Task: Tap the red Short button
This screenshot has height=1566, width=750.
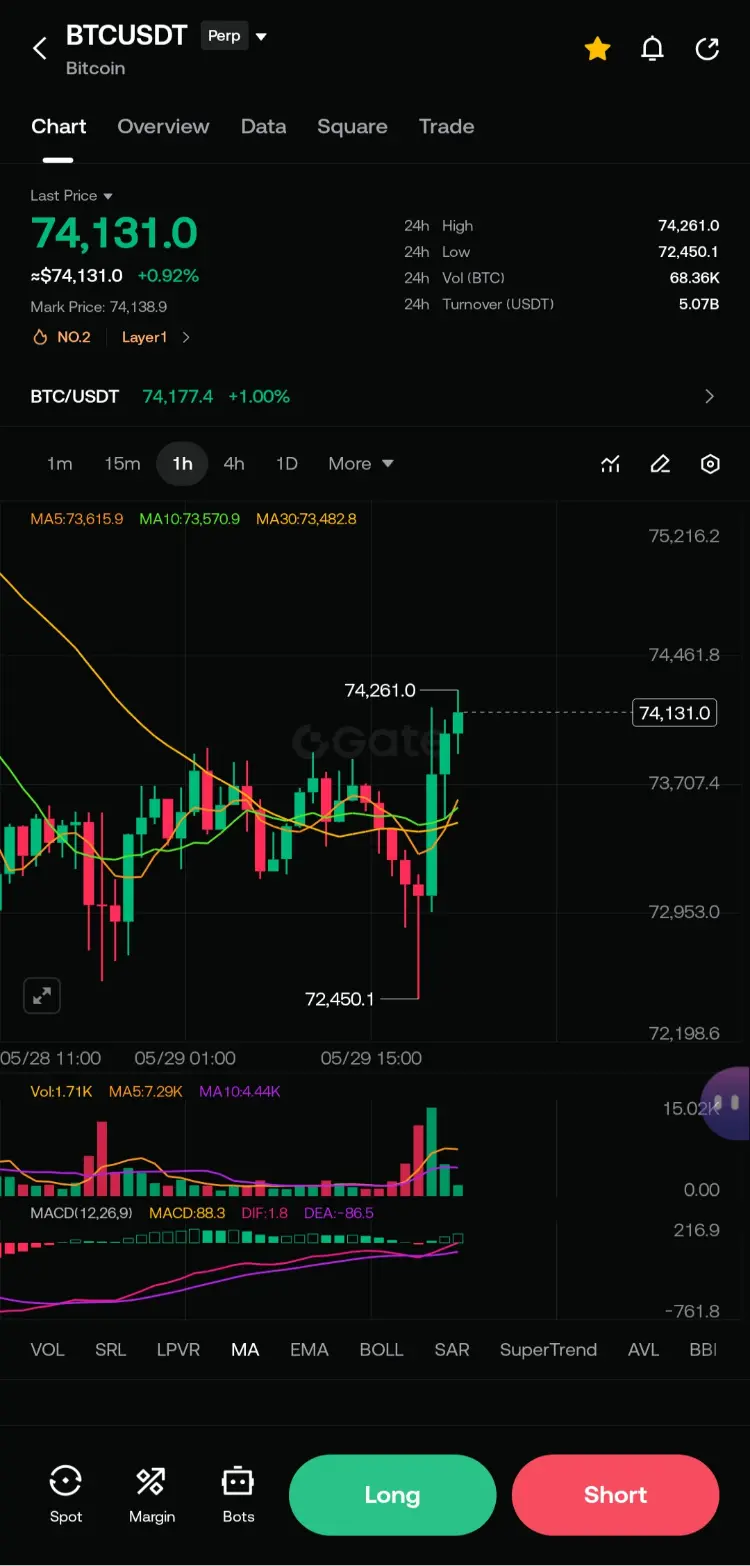Action: click(615, 1495)
